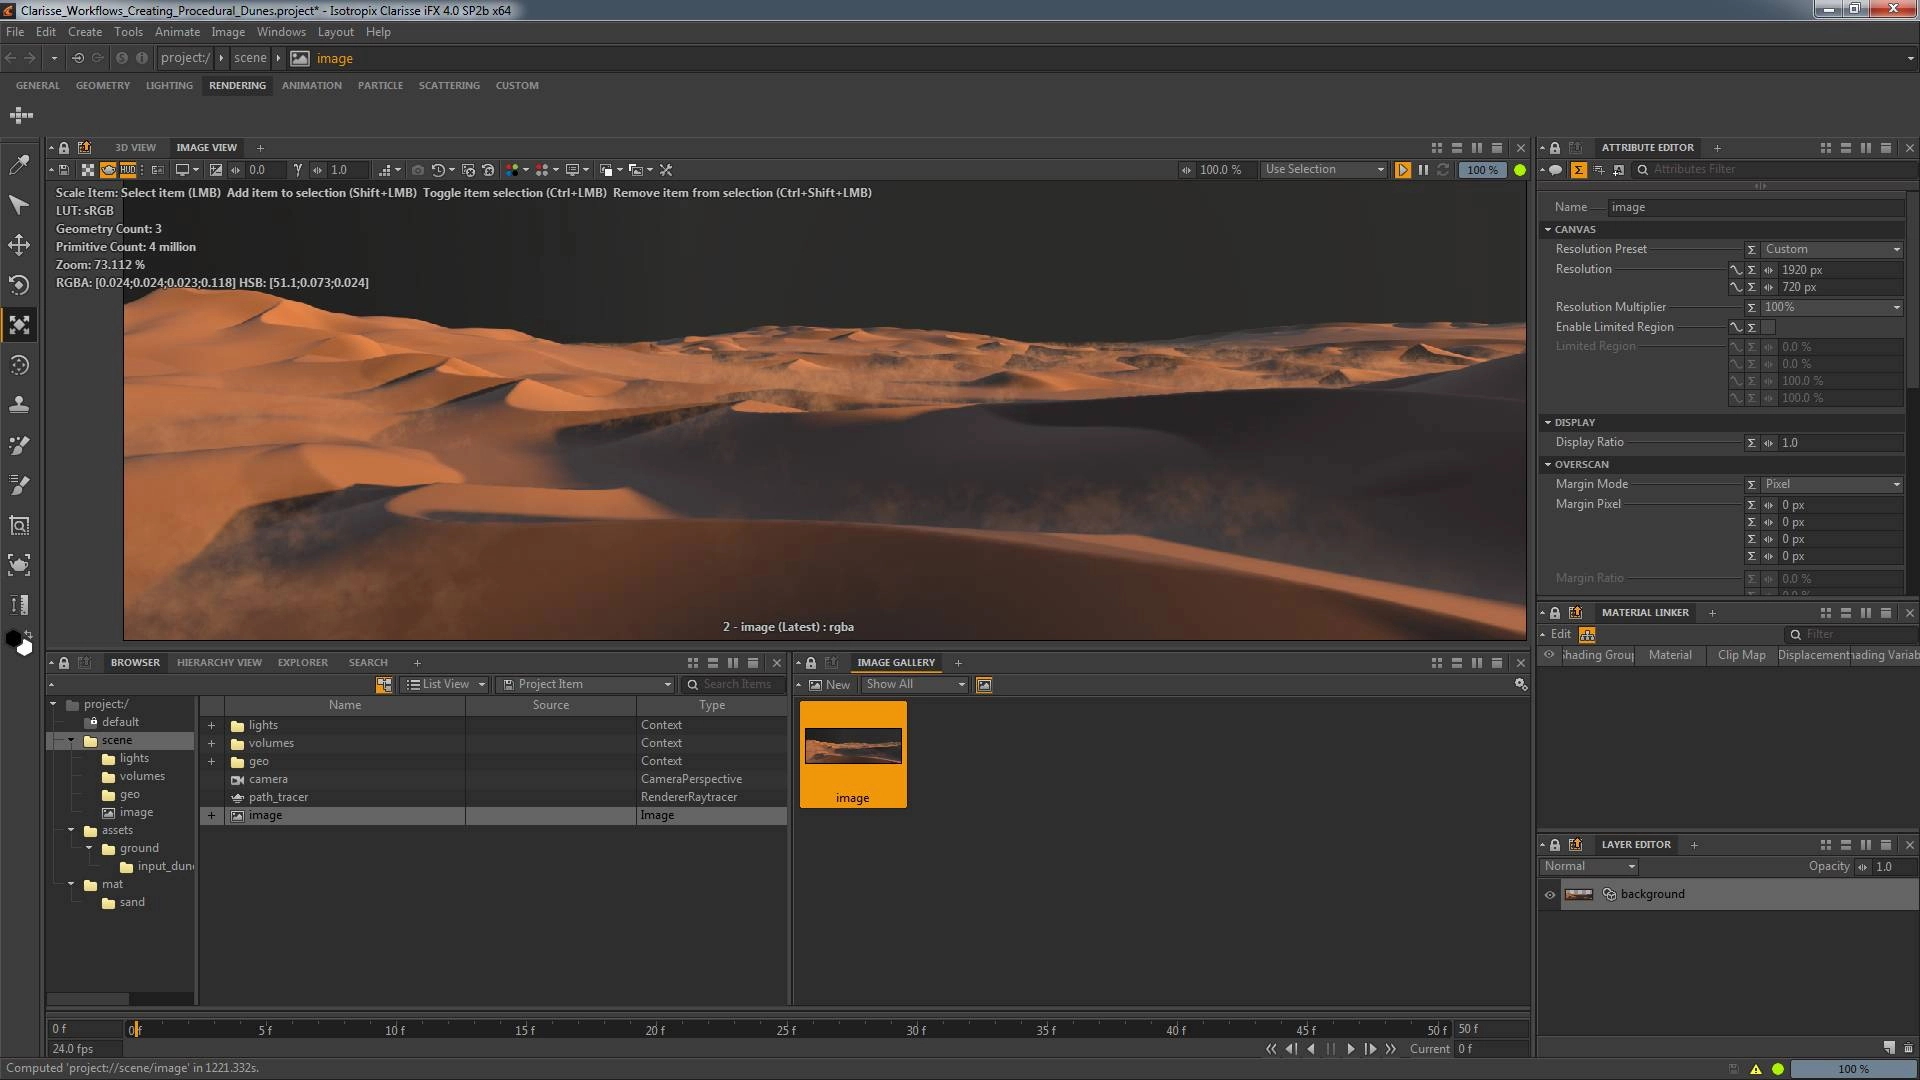Jump to the first frame button

point(1271,1049)
